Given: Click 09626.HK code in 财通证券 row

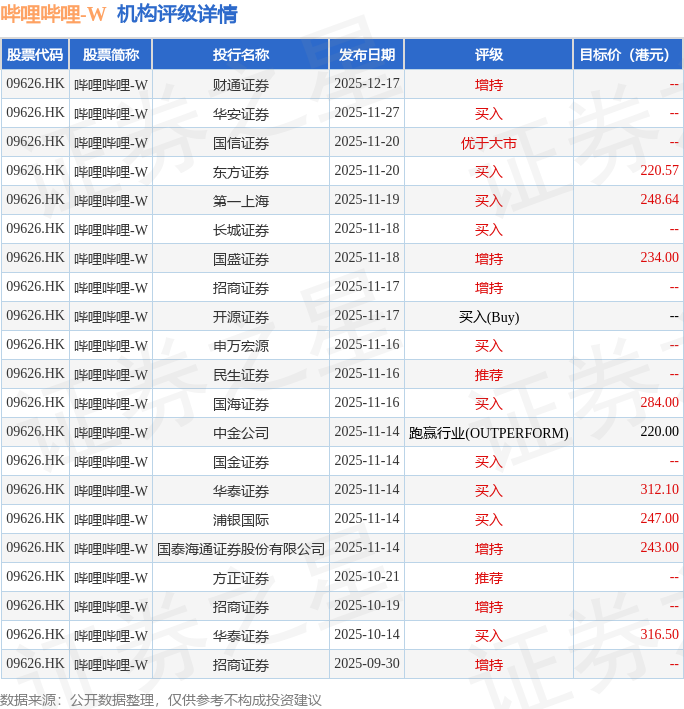Looking at the screenshot, I should tap(35, 84).
